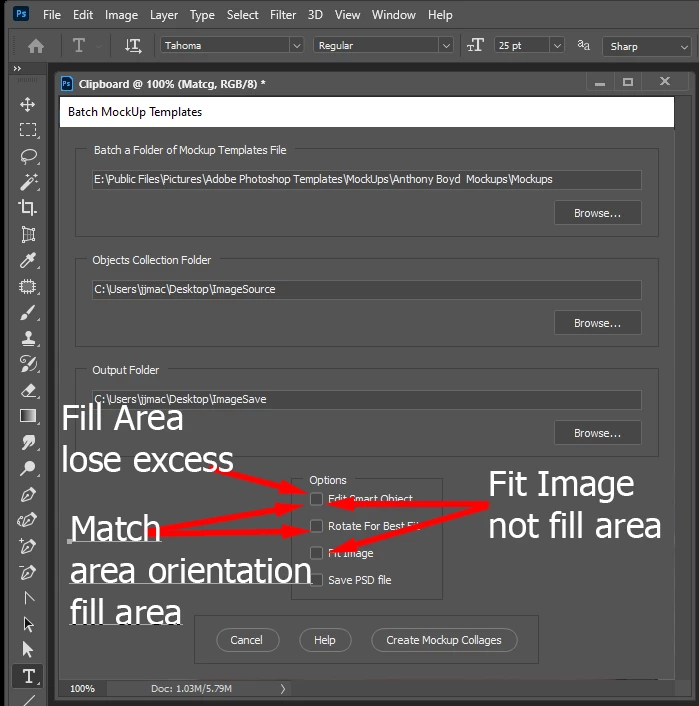Image resolution: width=699 pixels, height=706 pixels.
Task: Toggle Edit Smart Object checkbox
Action: pyautogui.click(x=316, y=499)
